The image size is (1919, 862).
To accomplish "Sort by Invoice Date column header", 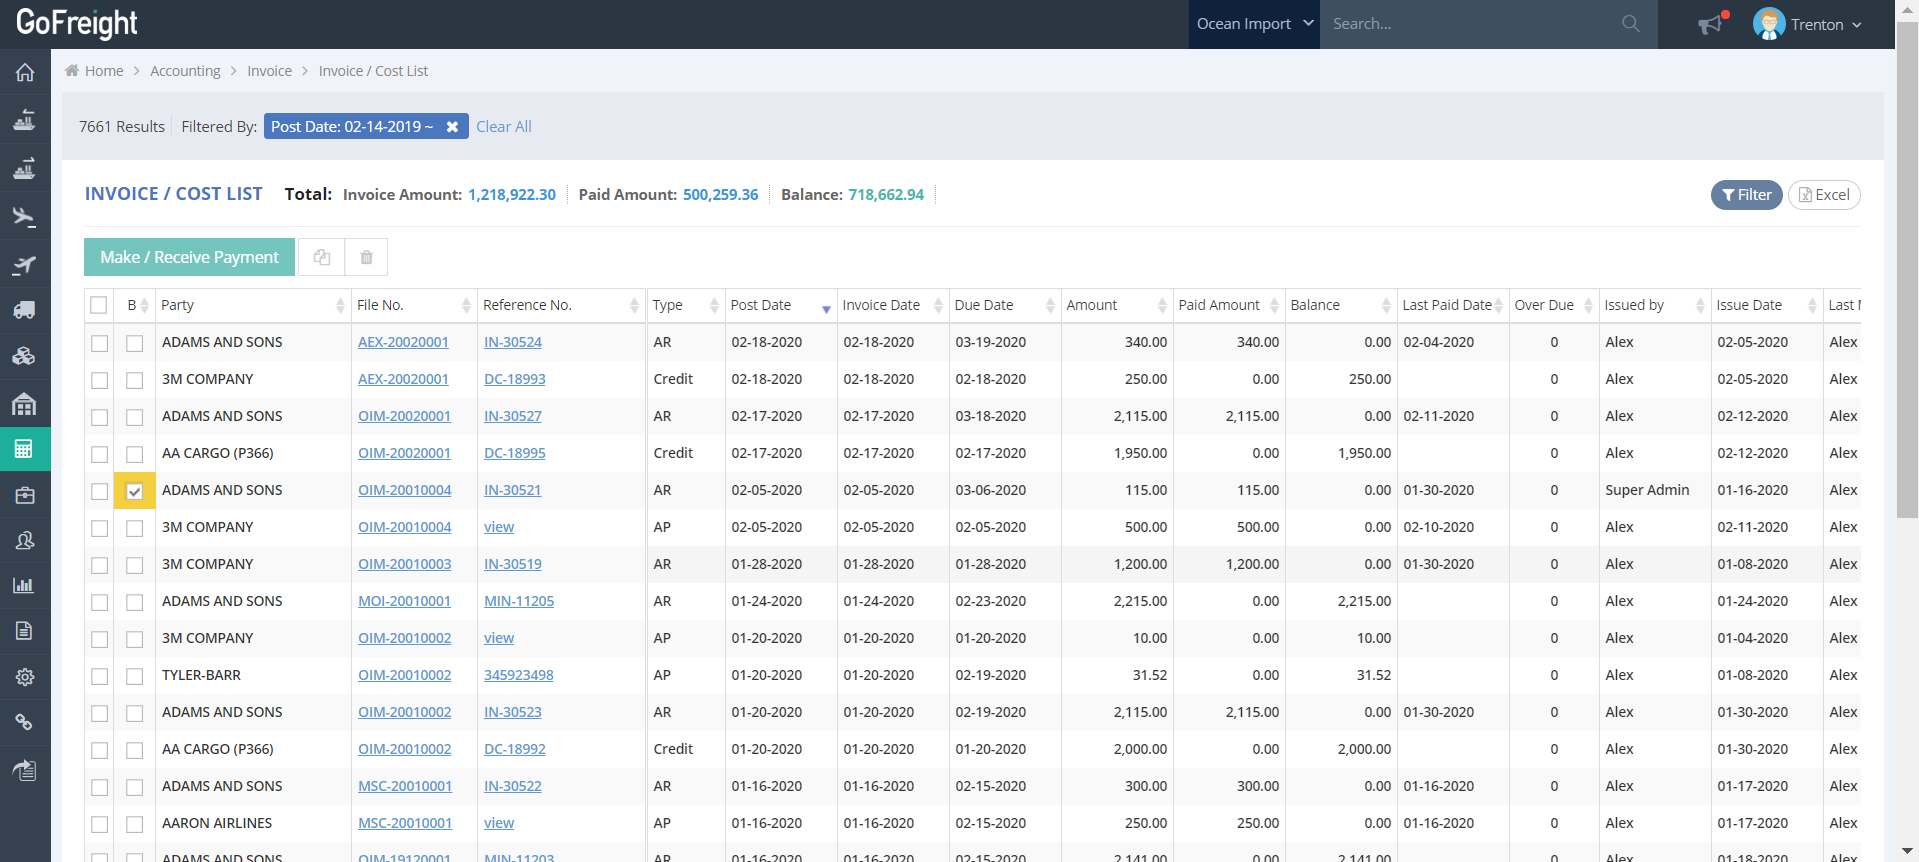I will point(892,305).
